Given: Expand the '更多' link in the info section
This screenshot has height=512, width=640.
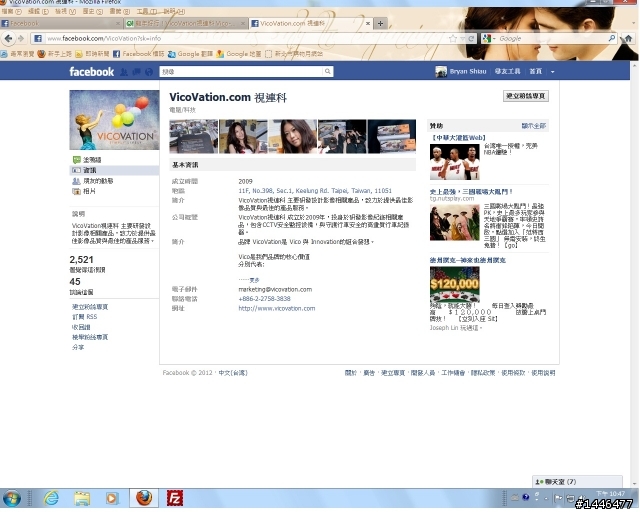Looking at the screenshot, I should 254,280.
